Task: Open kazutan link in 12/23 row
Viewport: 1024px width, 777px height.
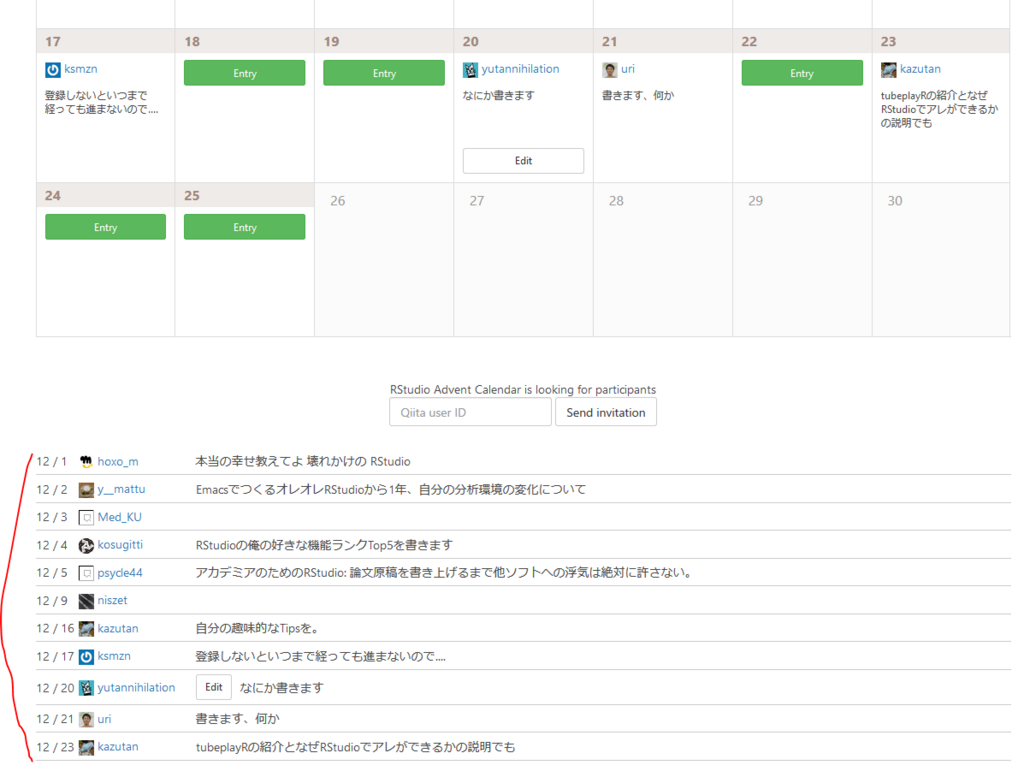Action: point(118,746)
